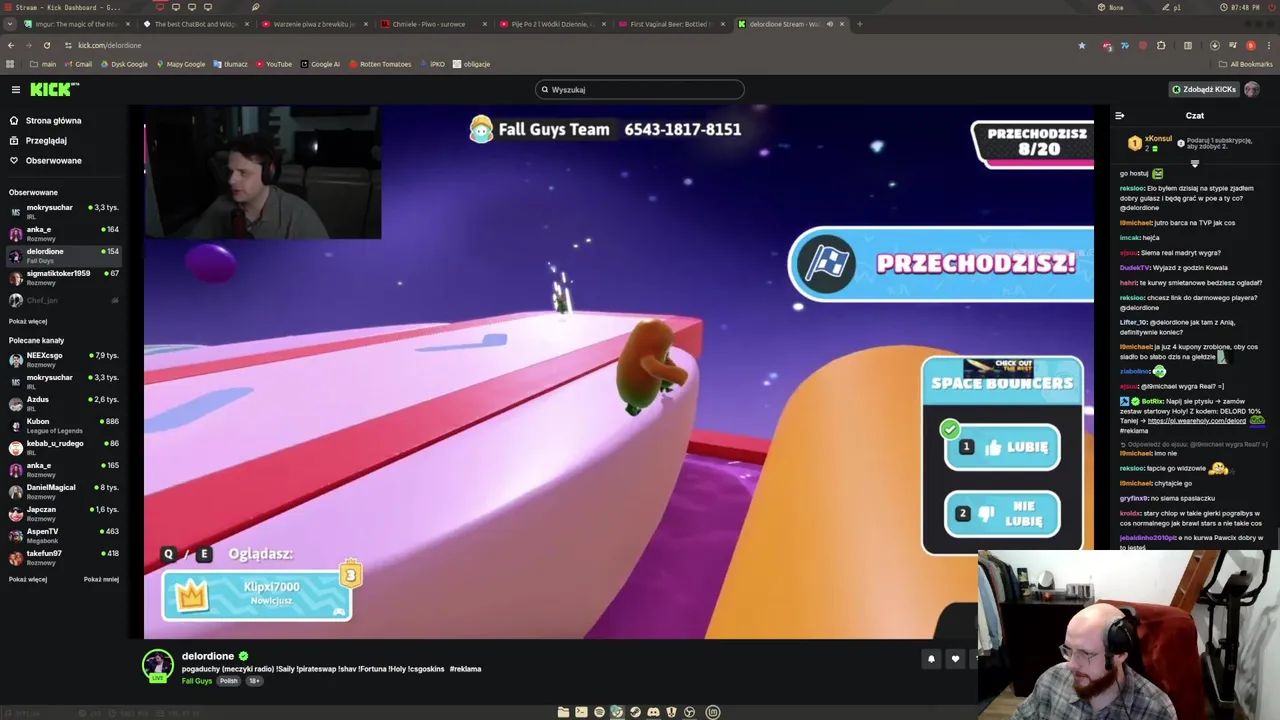Mute the delordione Stream tab audio
This screenshot has width=1280, height=720.
[x=829, y=24]
